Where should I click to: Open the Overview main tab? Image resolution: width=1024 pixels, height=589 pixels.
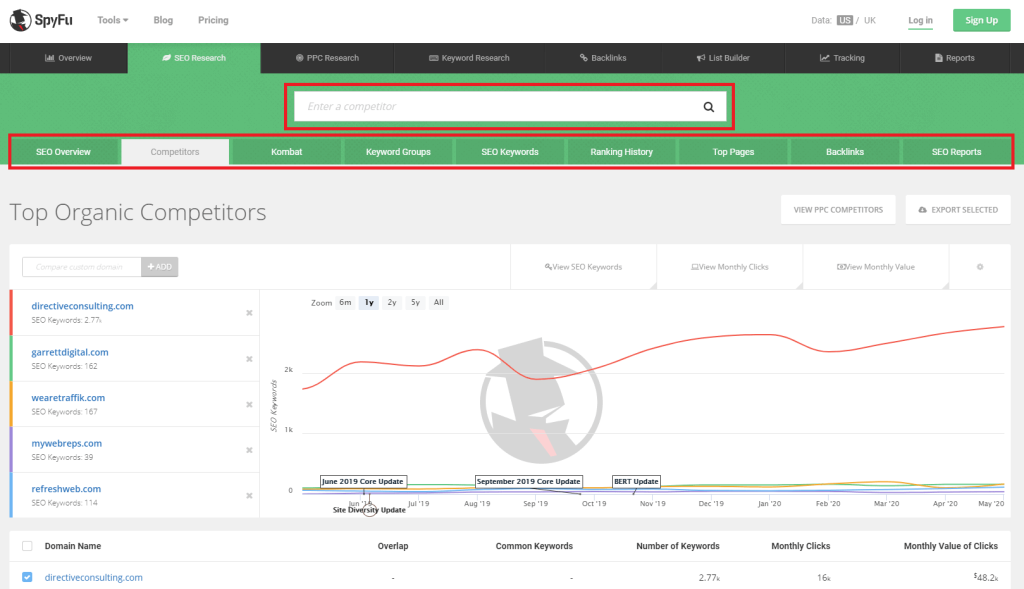click(x=68, y=58)
